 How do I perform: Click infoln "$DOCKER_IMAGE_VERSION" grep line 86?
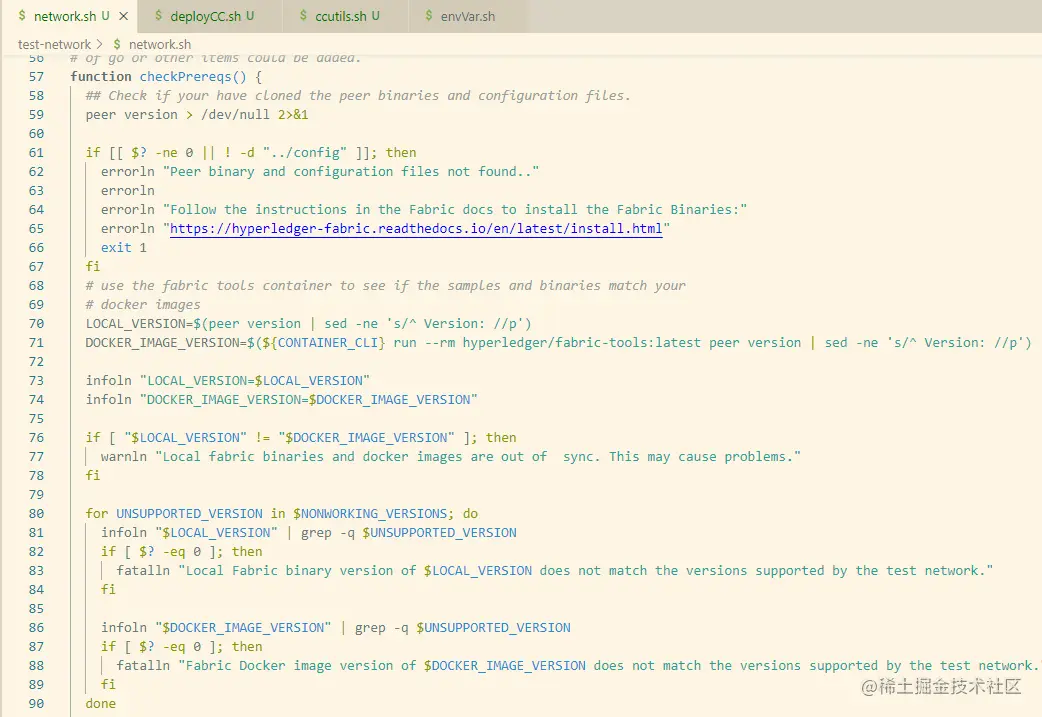(336, 628)
